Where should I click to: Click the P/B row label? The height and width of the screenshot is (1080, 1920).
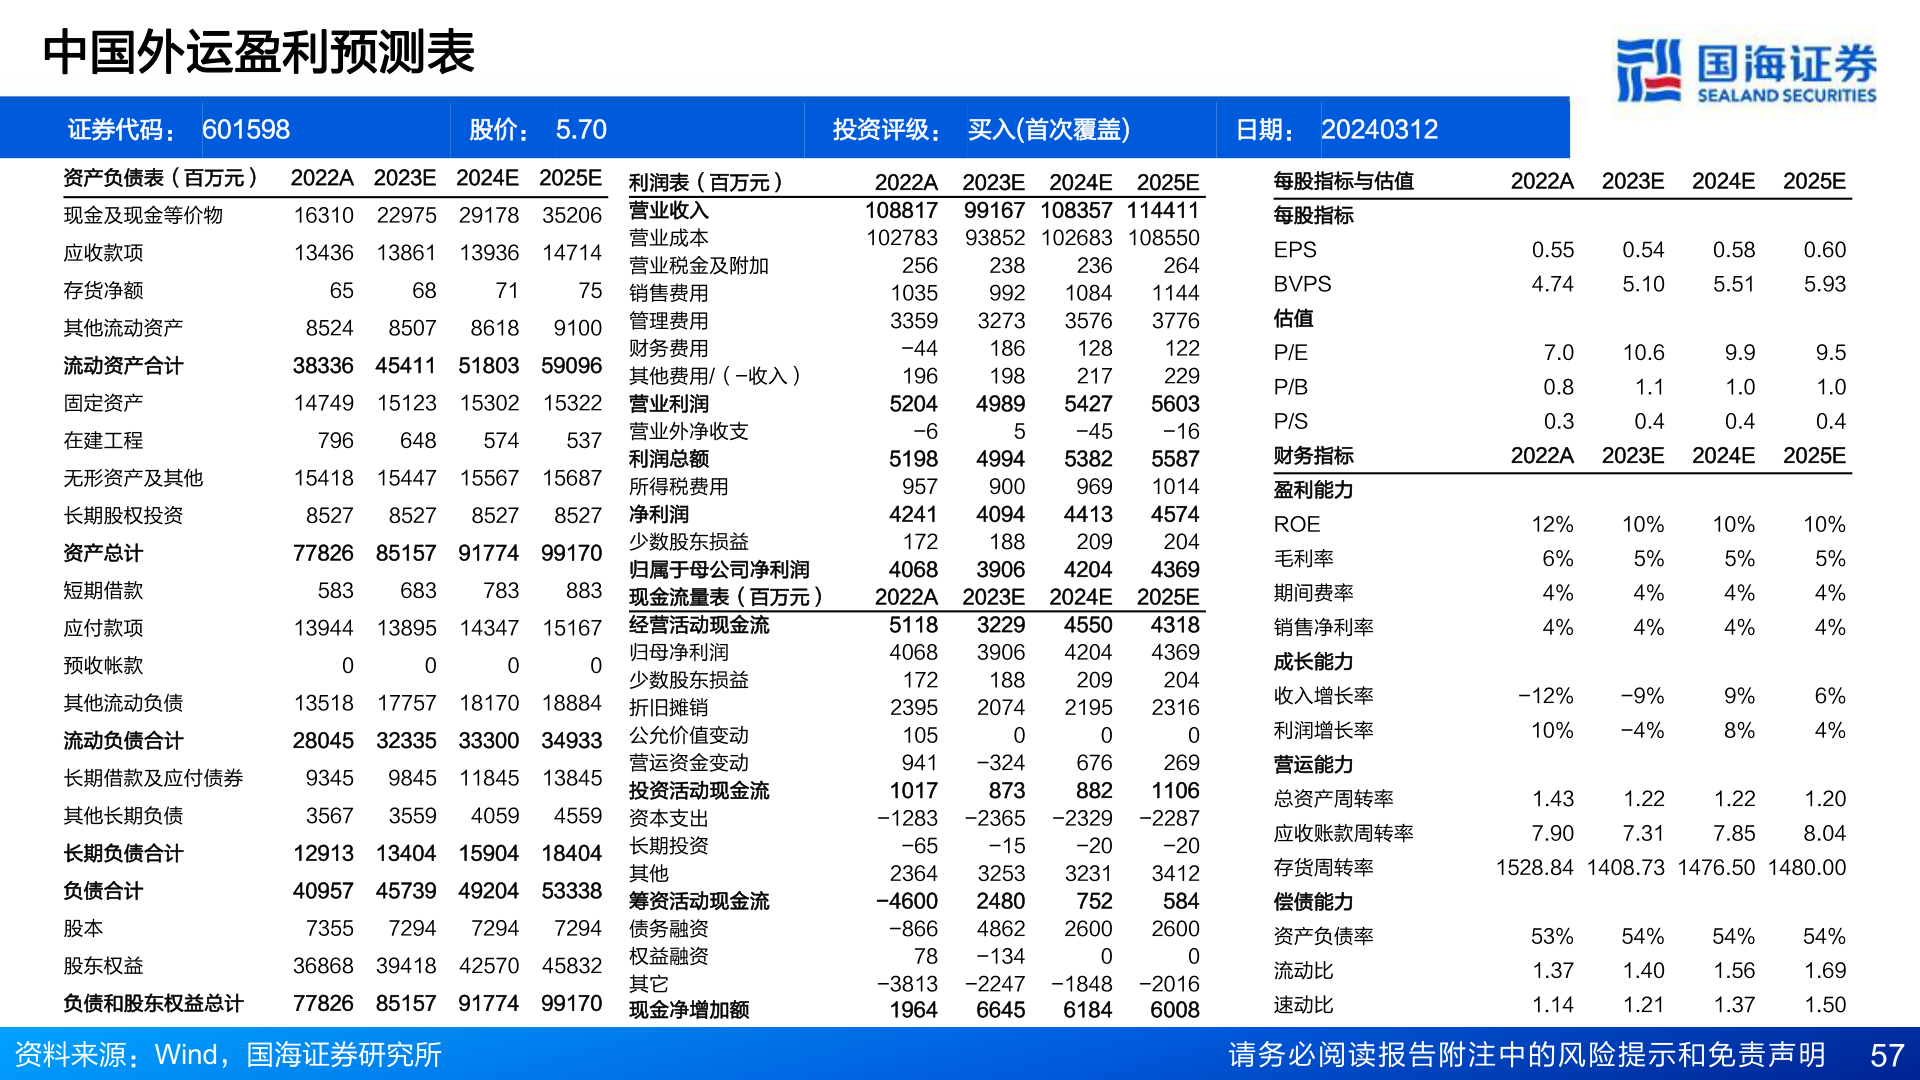(x=1290, y=387)
